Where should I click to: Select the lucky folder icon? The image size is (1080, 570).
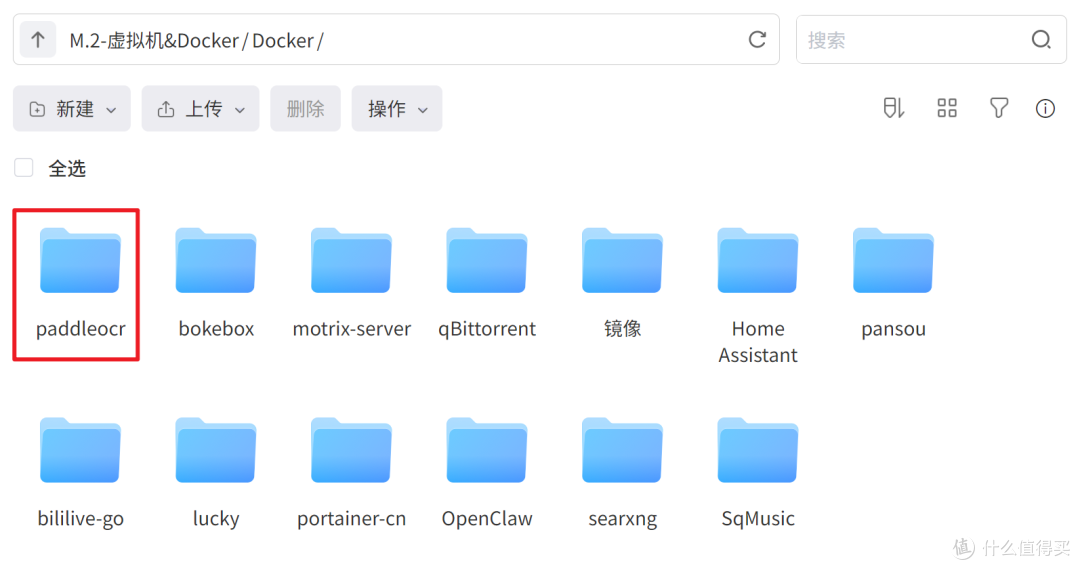[x=216, y=450]
